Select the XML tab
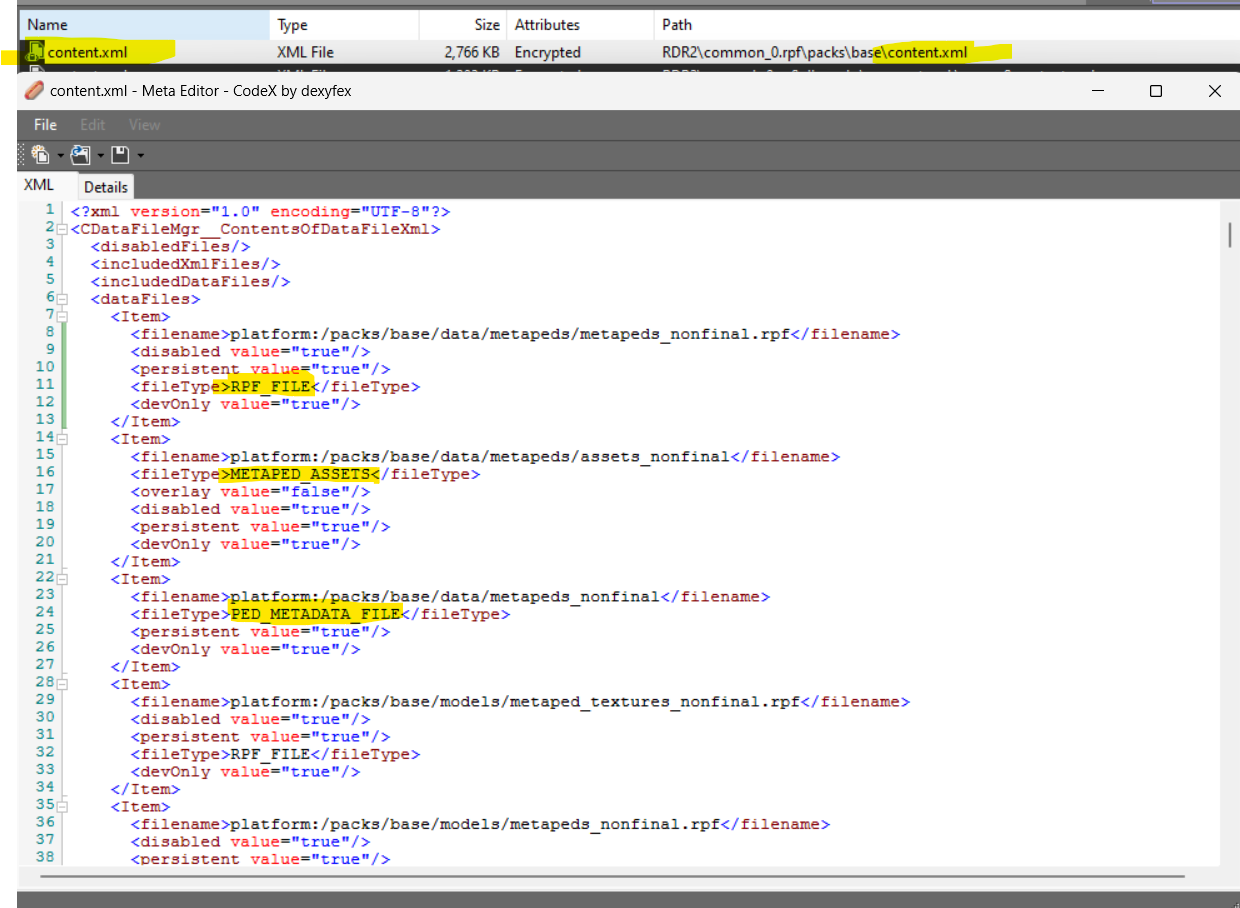Screen dimensions: 1240x908 pos(37,185)
